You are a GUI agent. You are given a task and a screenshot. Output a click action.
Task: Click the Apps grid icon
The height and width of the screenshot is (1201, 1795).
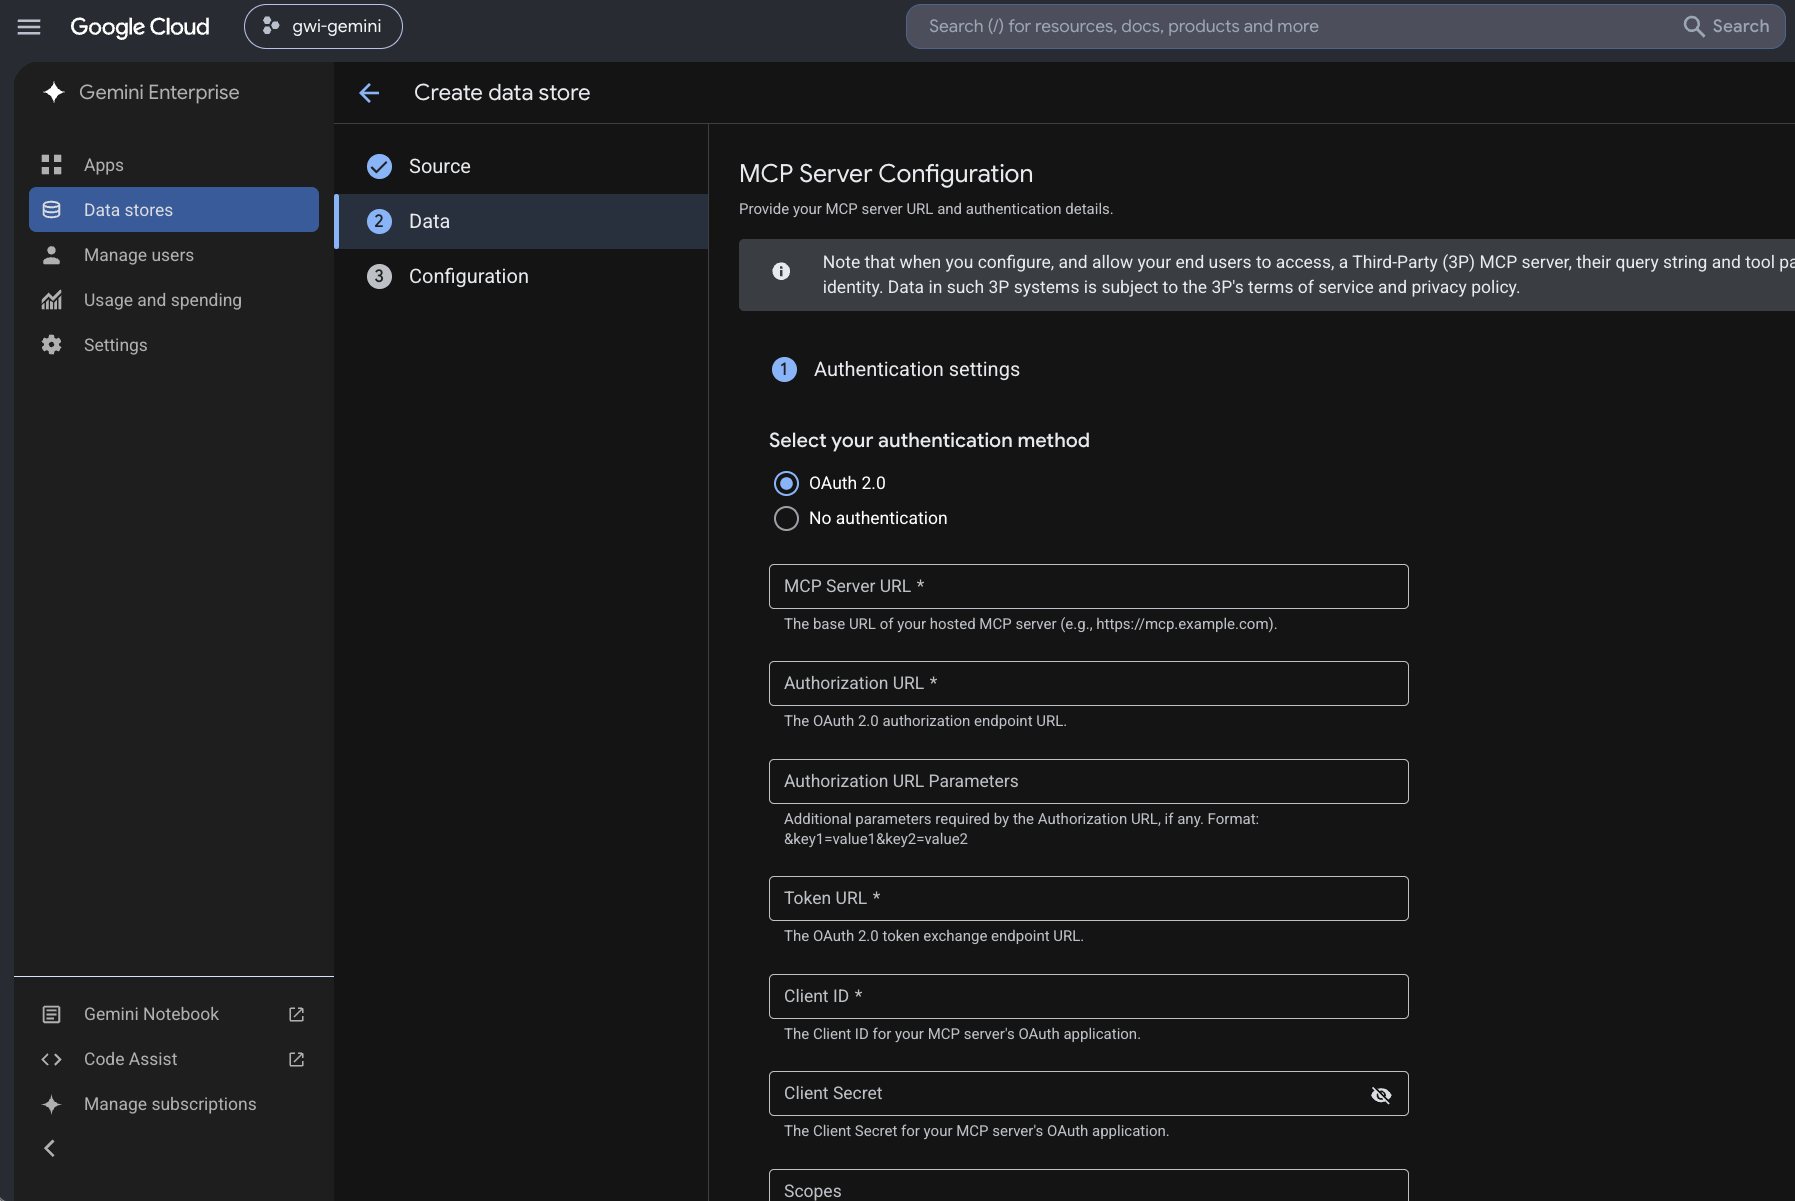coord(52,165)
